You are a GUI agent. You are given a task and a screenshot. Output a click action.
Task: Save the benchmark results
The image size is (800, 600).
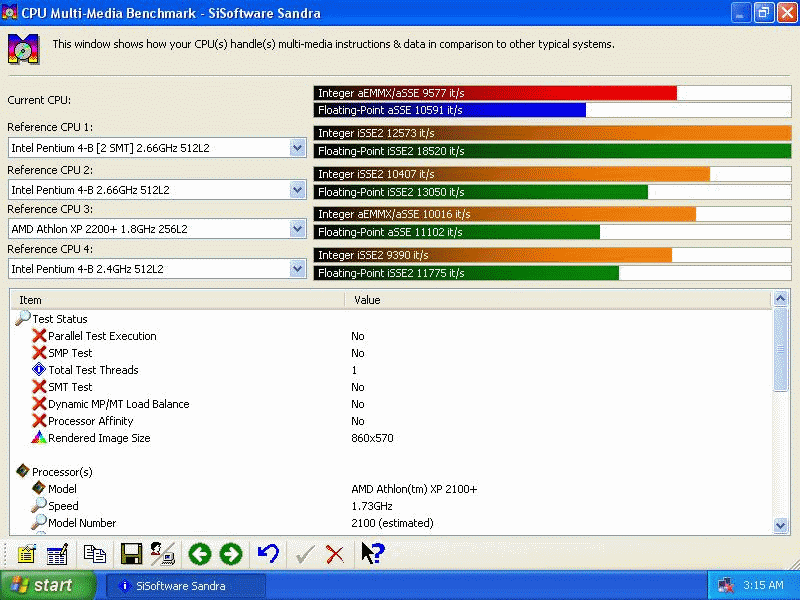(x=131, y=553)
